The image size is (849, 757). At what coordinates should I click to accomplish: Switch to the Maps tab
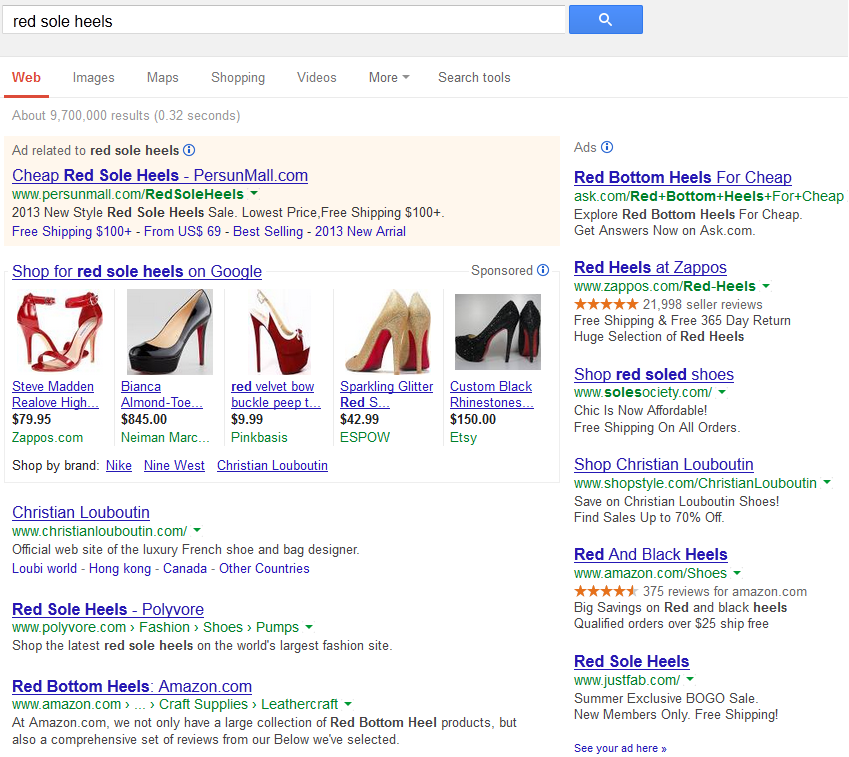162,77
